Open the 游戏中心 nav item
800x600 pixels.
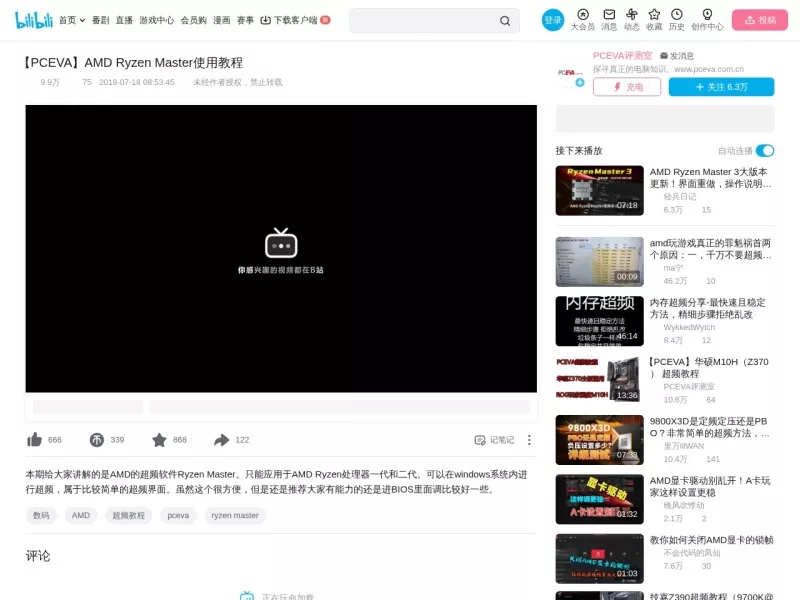(x=157, y=20)
